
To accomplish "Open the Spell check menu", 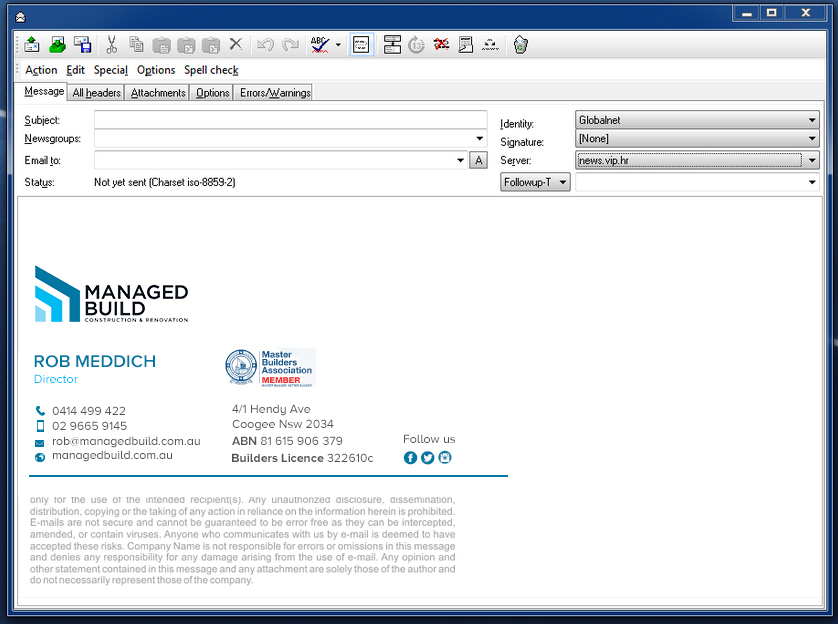I will (211, 70).
